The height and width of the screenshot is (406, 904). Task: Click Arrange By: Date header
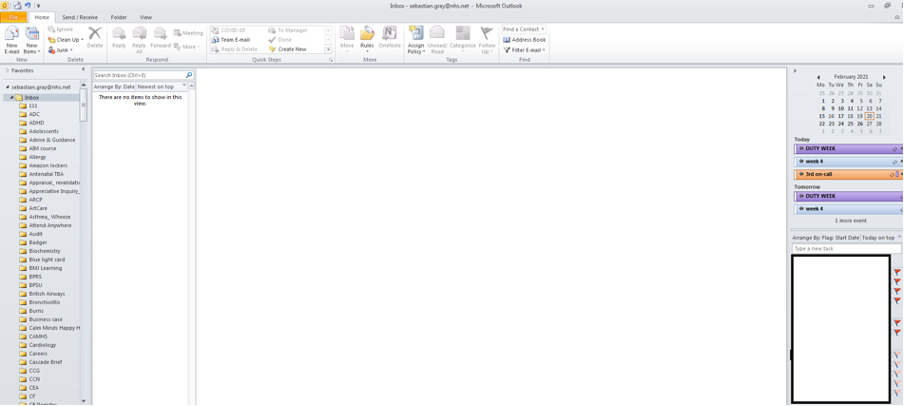[x=114, y=87]
